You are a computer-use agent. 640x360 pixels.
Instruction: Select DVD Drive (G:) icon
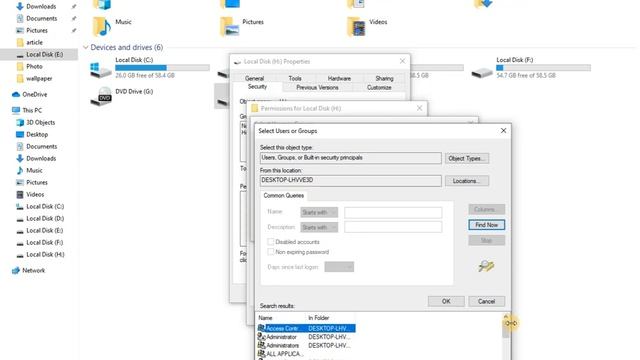[100, 96]
